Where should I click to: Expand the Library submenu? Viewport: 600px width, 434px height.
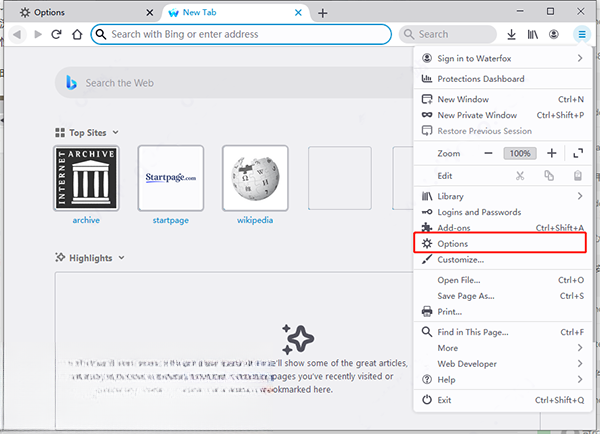[x=502, y=196]
